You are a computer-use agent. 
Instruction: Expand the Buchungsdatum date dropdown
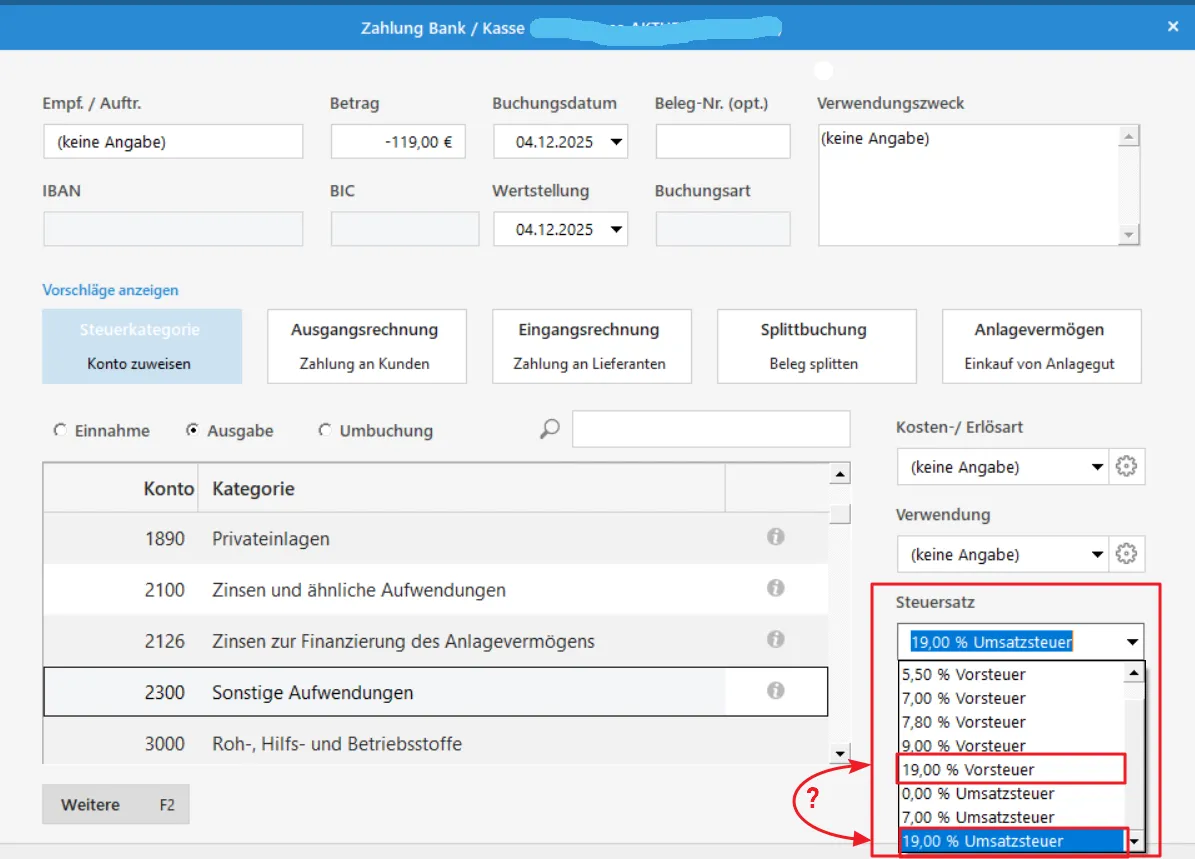point(616,142)
